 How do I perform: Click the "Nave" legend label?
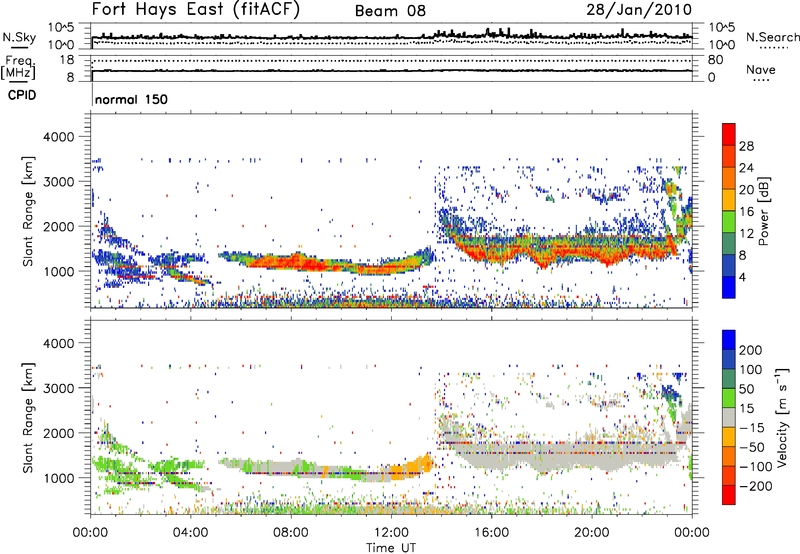(x=760, y=69)
